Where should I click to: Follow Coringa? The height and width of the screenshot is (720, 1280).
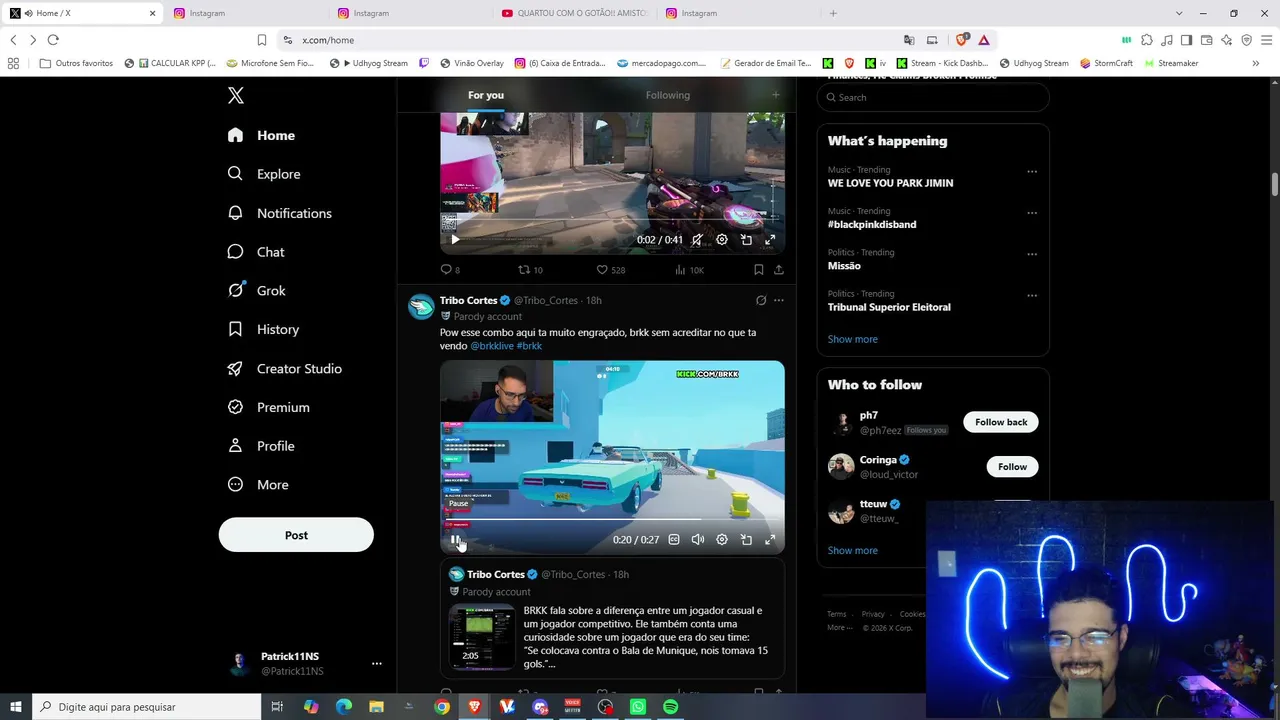tap(1012, 467)
